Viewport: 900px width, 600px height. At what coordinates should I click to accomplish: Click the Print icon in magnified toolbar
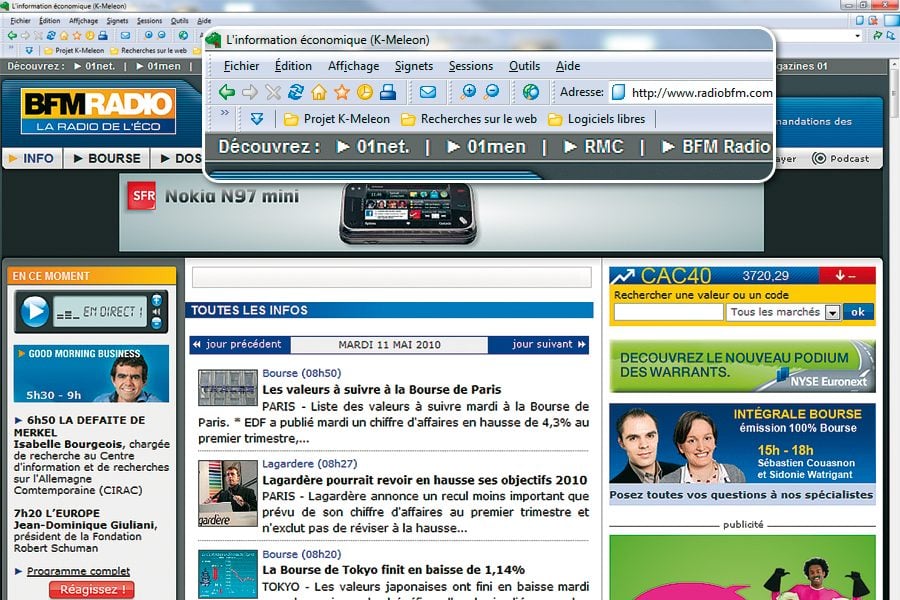388,93
